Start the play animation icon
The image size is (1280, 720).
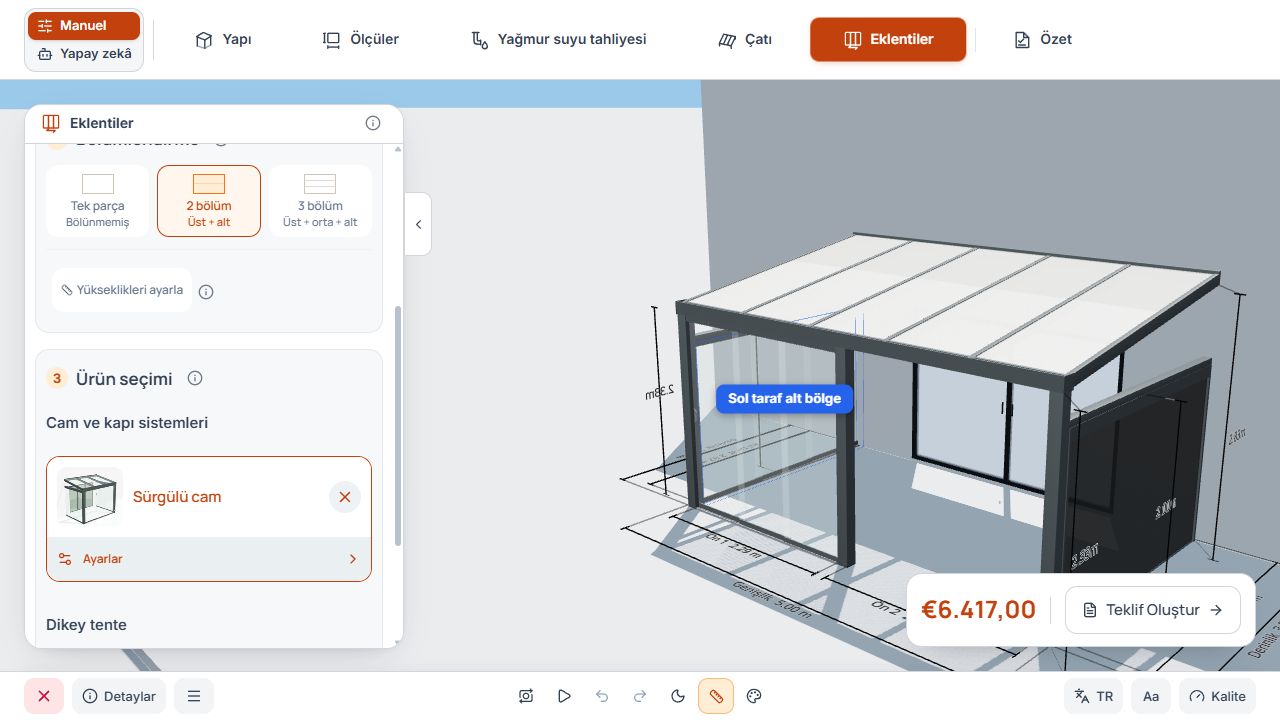click(564, 696)
